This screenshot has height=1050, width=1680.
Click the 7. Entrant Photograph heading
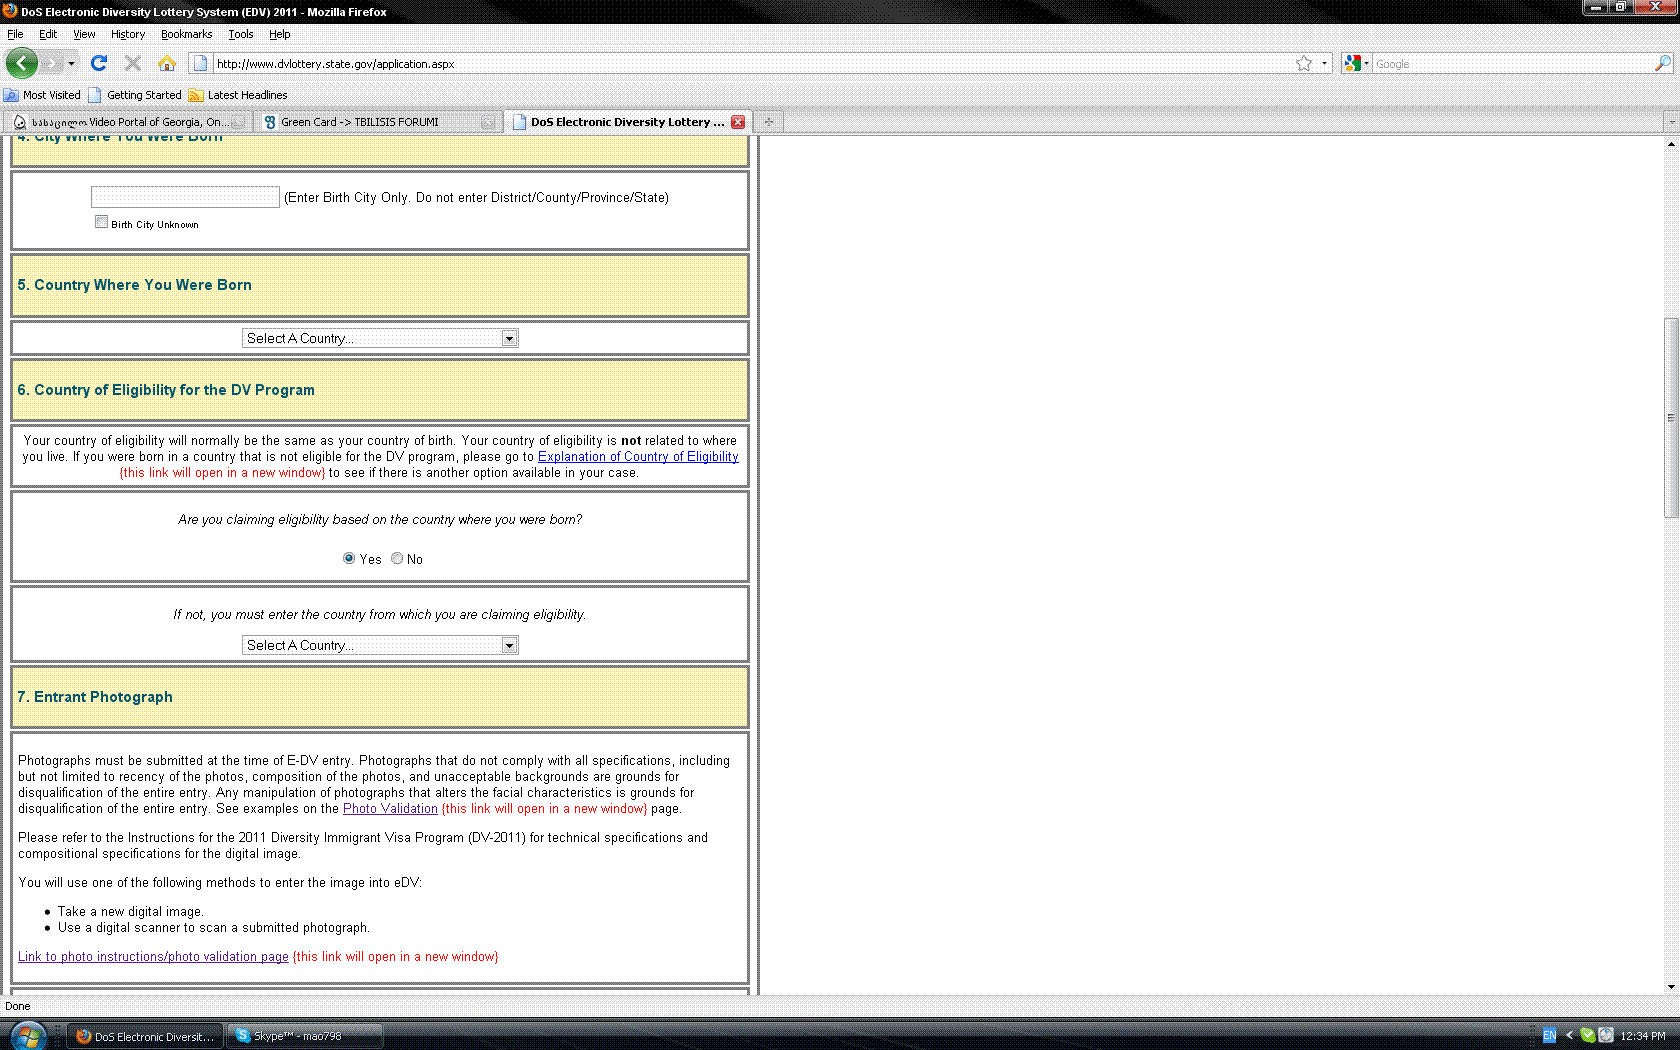pos(95,697)
